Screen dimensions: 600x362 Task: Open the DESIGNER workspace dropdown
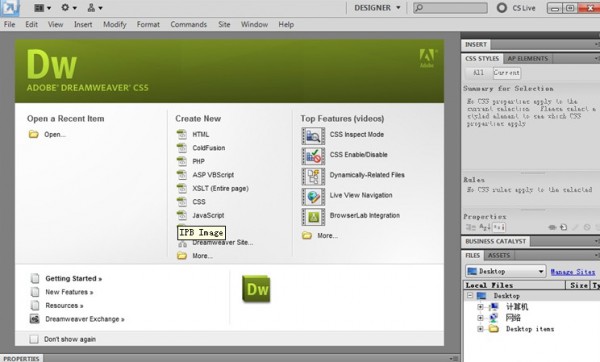[x=377, y=8]
